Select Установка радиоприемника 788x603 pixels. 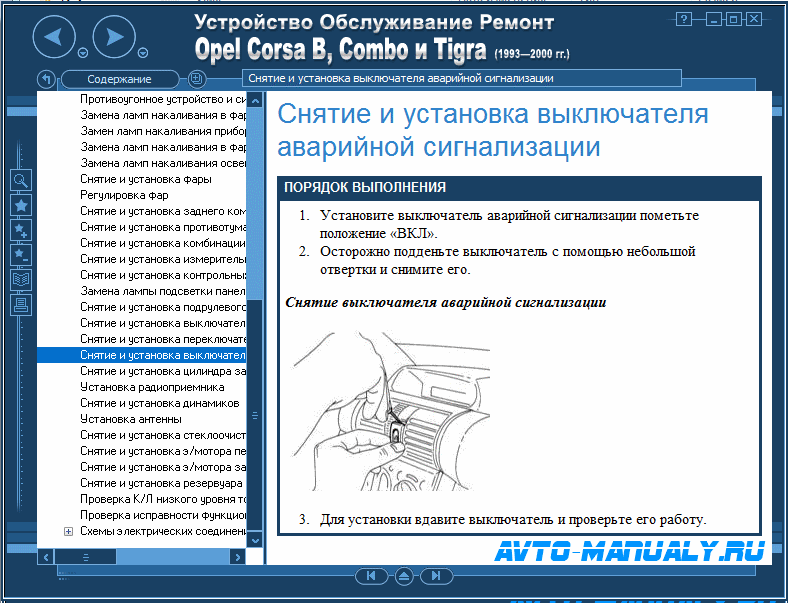pos(152,387)
